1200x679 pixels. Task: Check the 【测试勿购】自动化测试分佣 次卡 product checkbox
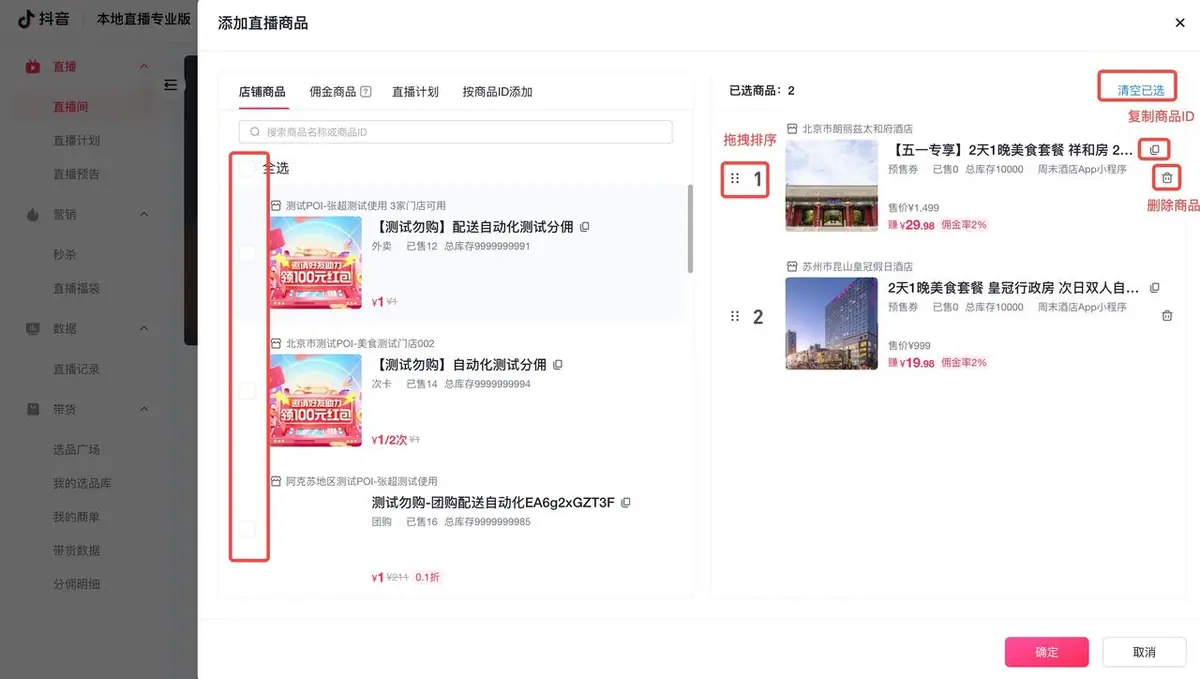247,391
